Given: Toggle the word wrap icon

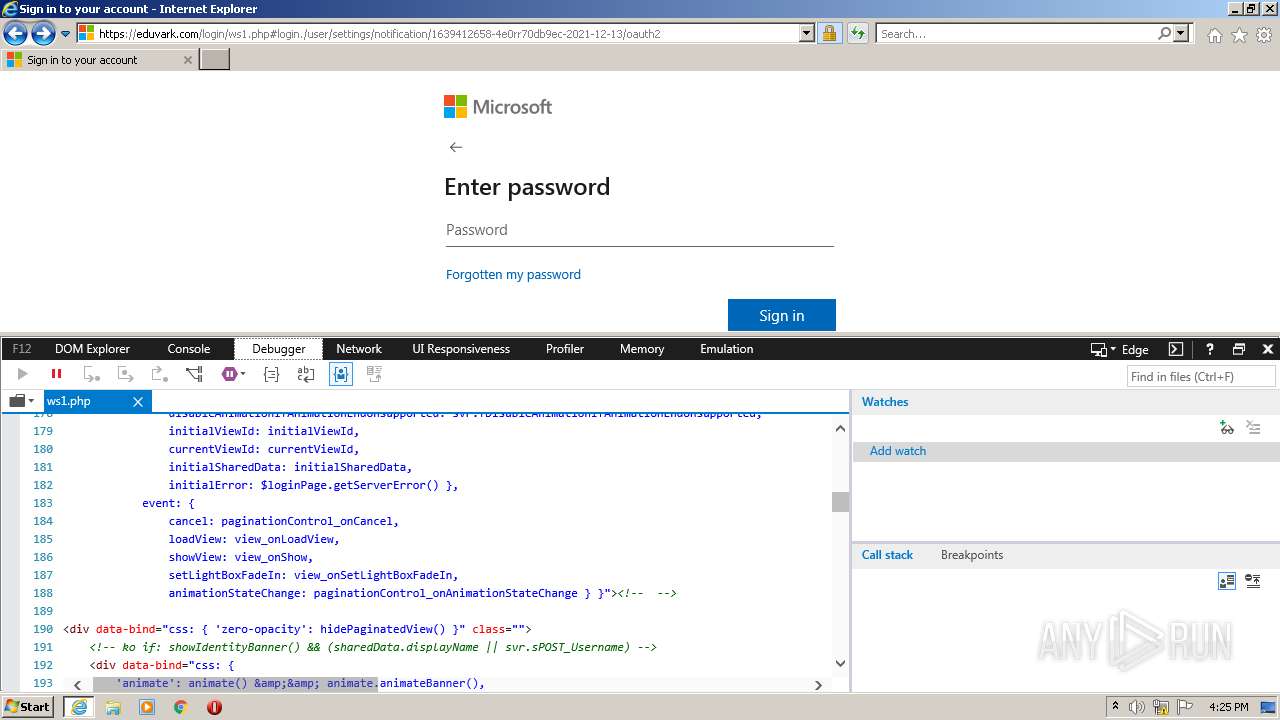Looking at the screenshot, I should 306,374.
